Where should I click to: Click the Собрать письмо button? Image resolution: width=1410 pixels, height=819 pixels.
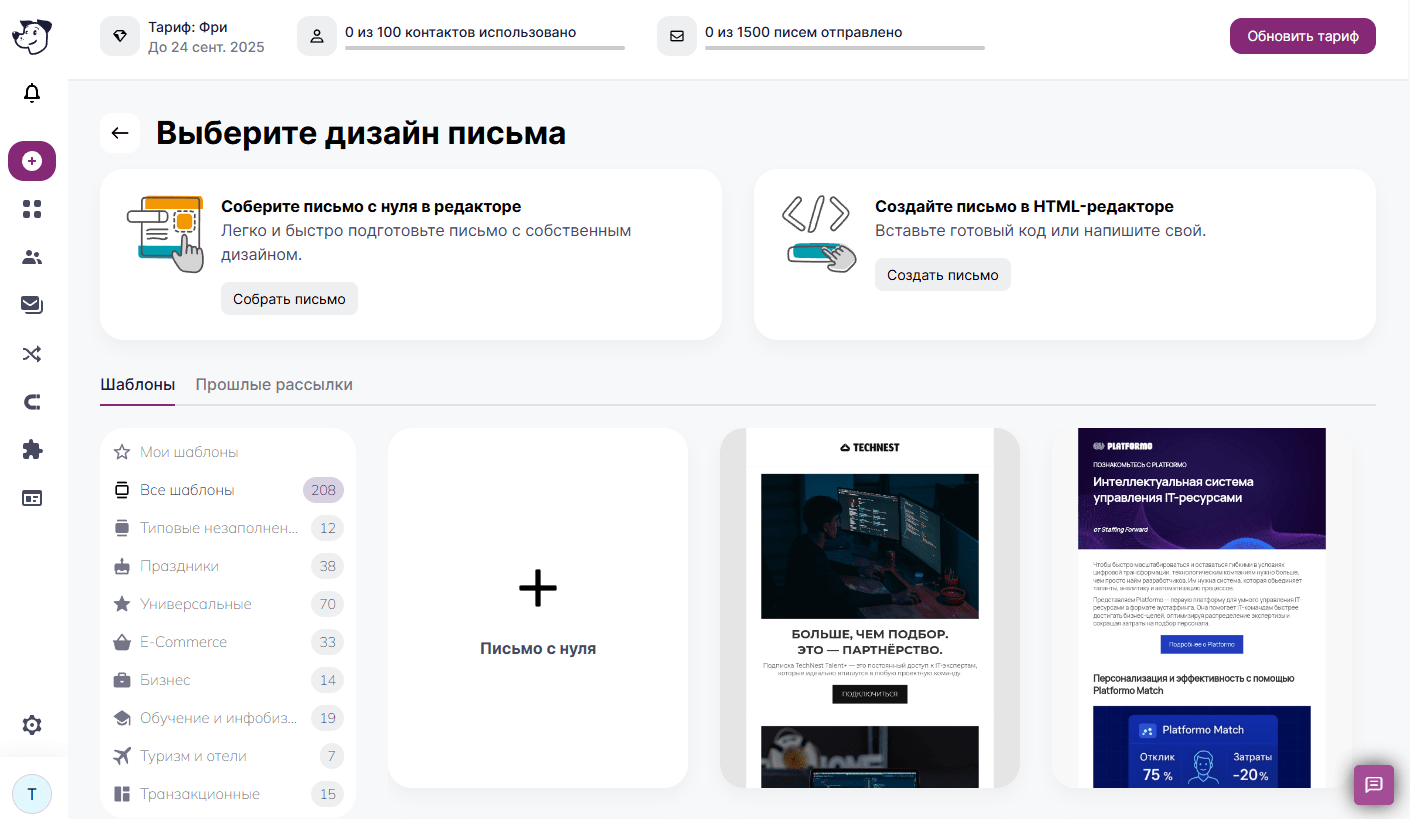click(x=289, y=299)
